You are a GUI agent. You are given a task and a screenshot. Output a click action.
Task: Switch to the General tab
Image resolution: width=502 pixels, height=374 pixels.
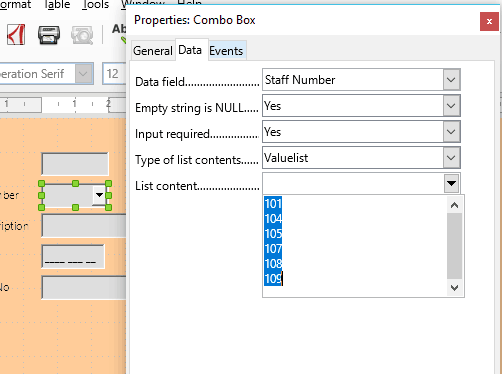(x=153, y=51)
